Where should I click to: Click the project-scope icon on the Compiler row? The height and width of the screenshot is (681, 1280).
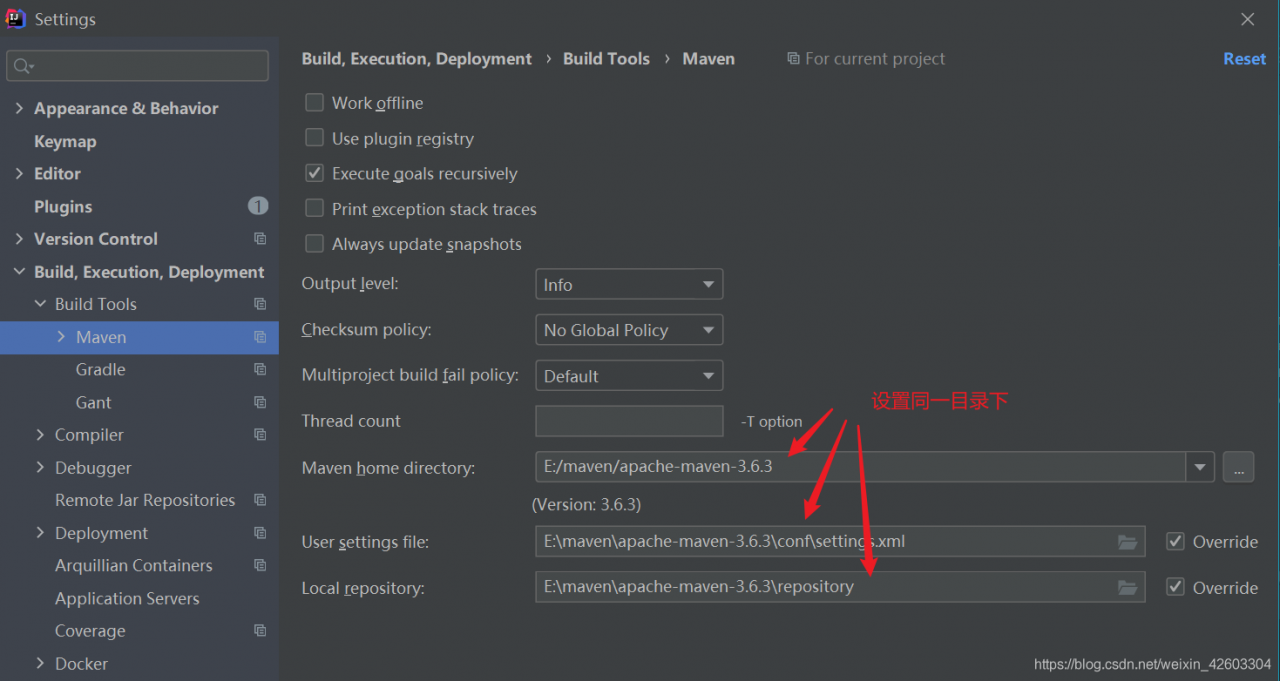(x=260, y=435)
